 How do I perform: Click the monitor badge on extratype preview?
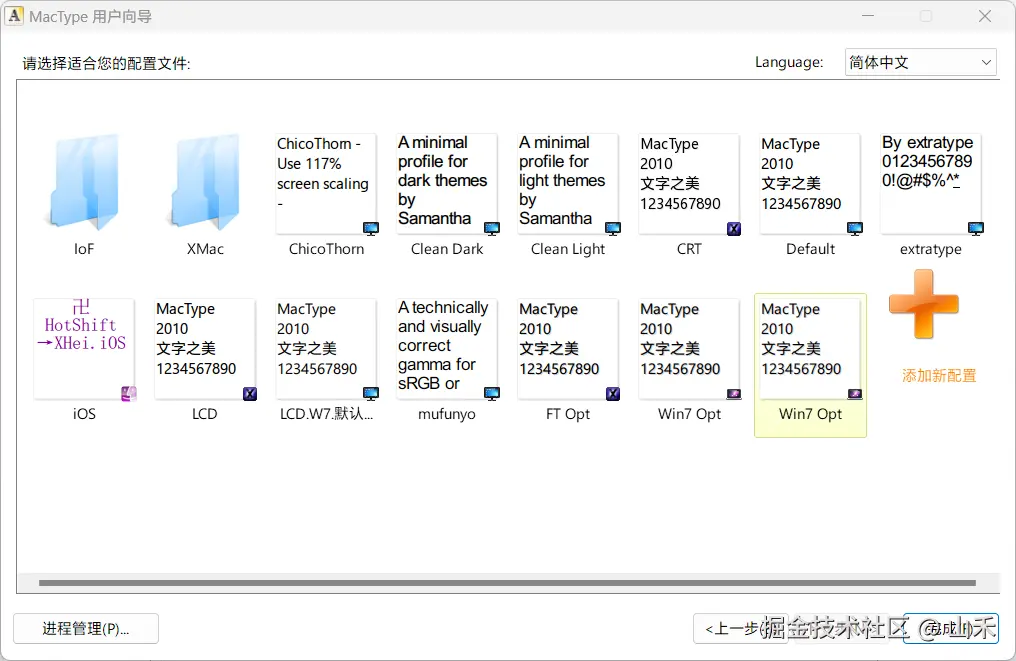pyautogui.click(x=976, y=228)
